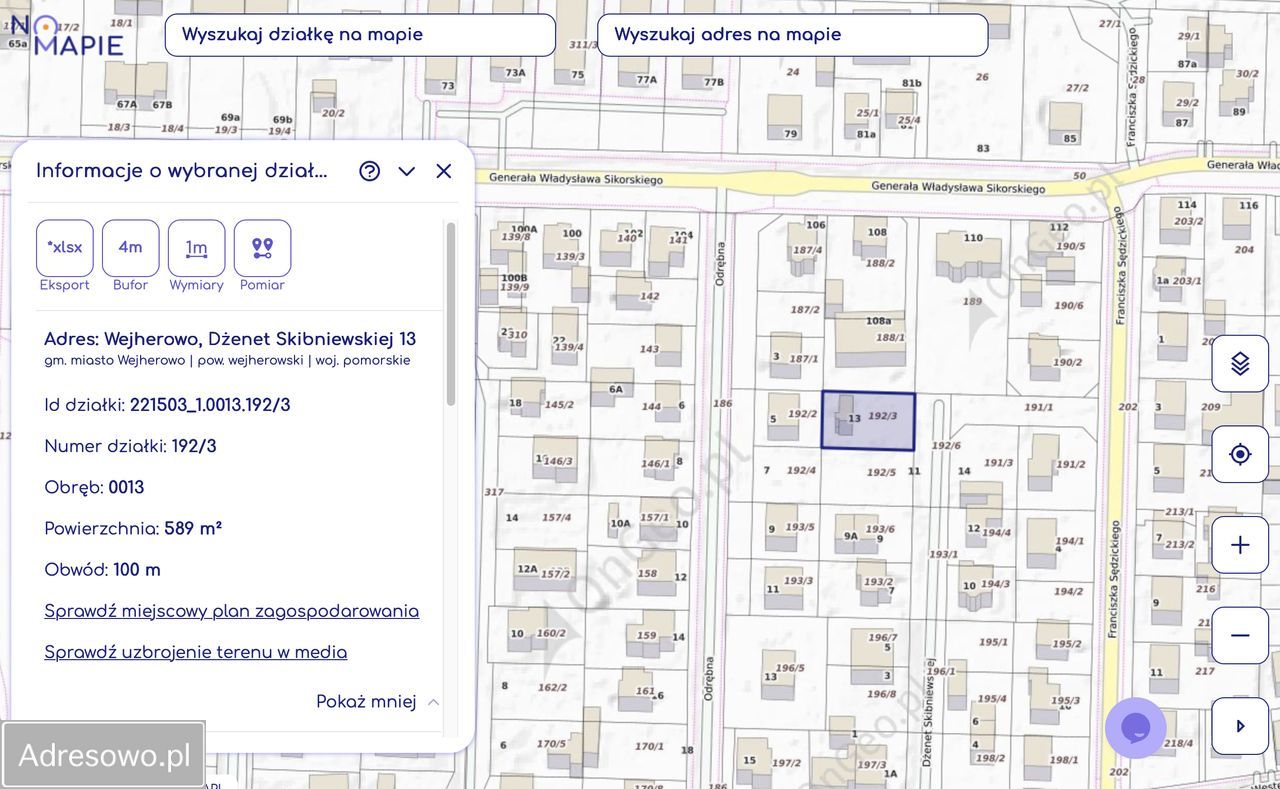1280x789 pixels.
Task: Expand the side arrow panel button
Action: point(1240,726)
